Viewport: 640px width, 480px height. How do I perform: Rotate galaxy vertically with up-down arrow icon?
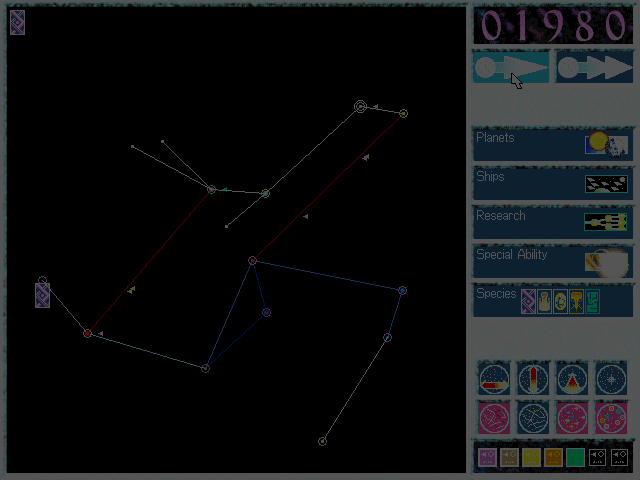click(533, 380)
